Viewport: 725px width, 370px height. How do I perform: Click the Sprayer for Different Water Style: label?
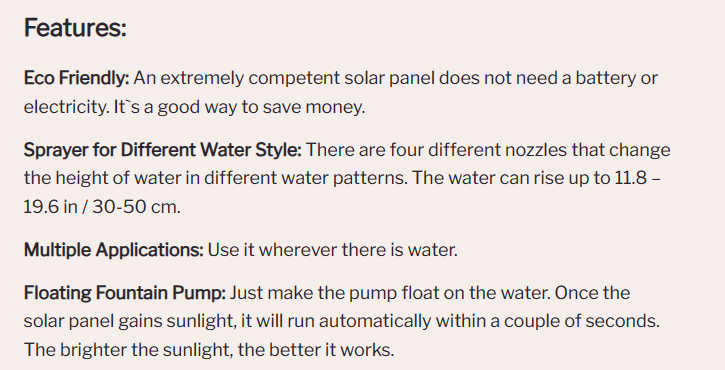pyautogui.click(x=163, y=150)
